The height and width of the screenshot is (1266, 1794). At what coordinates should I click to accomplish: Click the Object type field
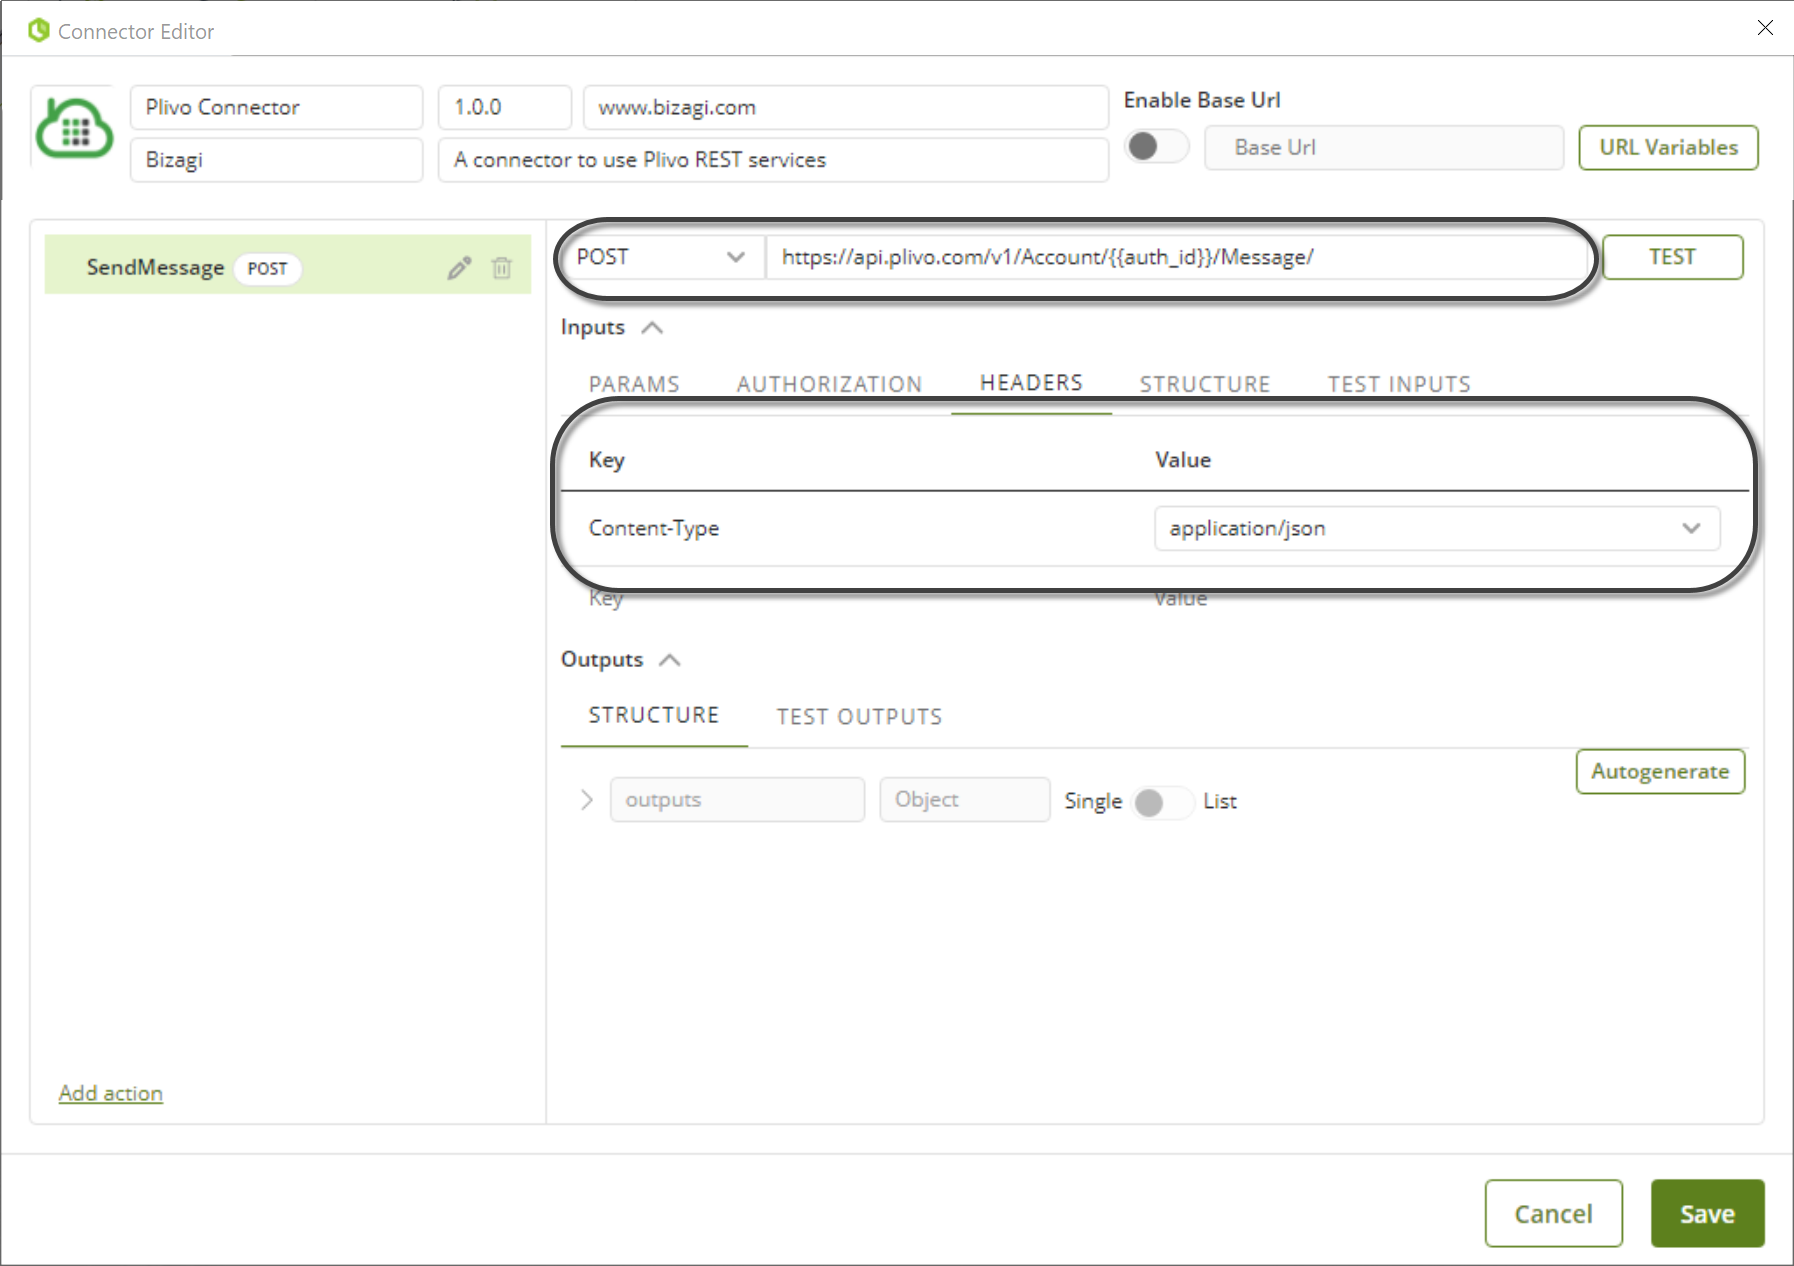(965, 800)
